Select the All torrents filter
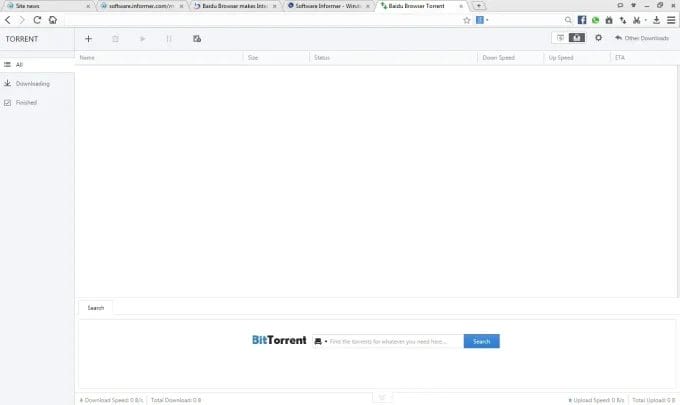This screenshot has height=405, width=680. tap(19, 64)
